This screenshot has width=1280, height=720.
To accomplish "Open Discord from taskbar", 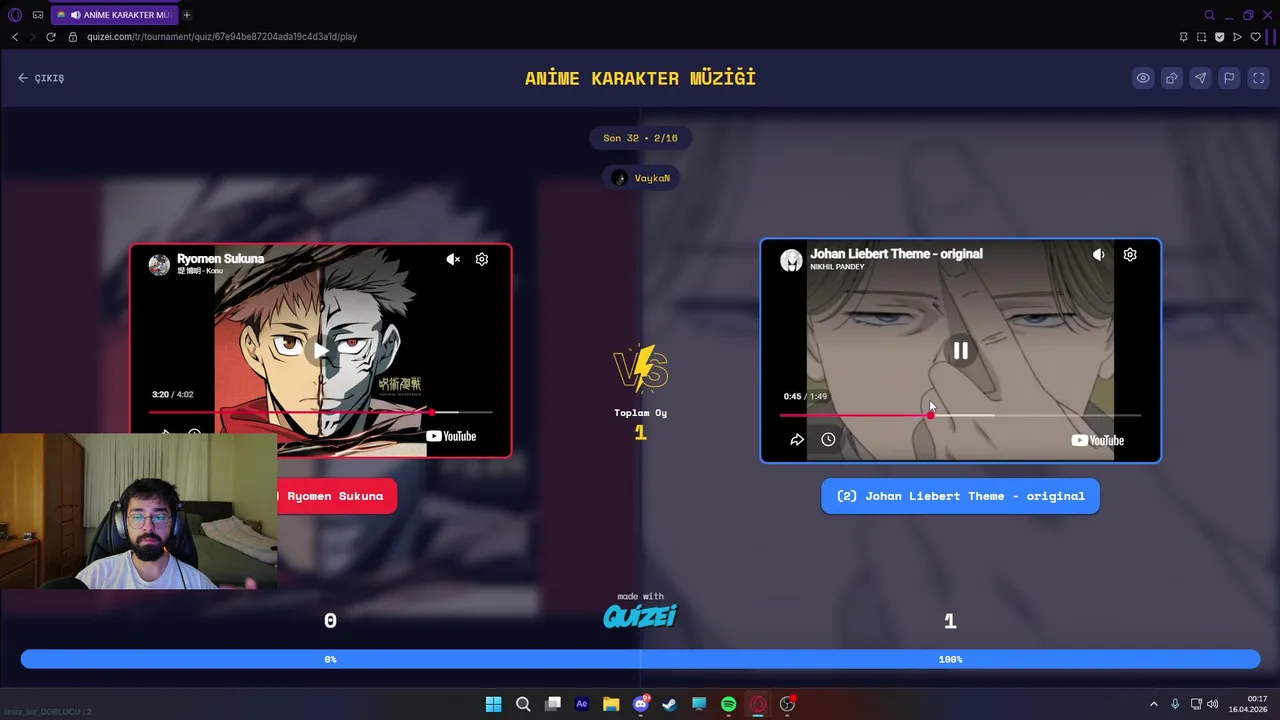I will pos(641,704).
